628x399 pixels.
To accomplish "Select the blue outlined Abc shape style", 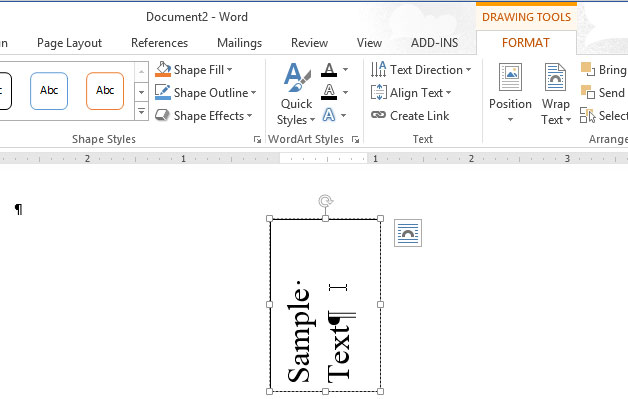I will click(49, 91).
